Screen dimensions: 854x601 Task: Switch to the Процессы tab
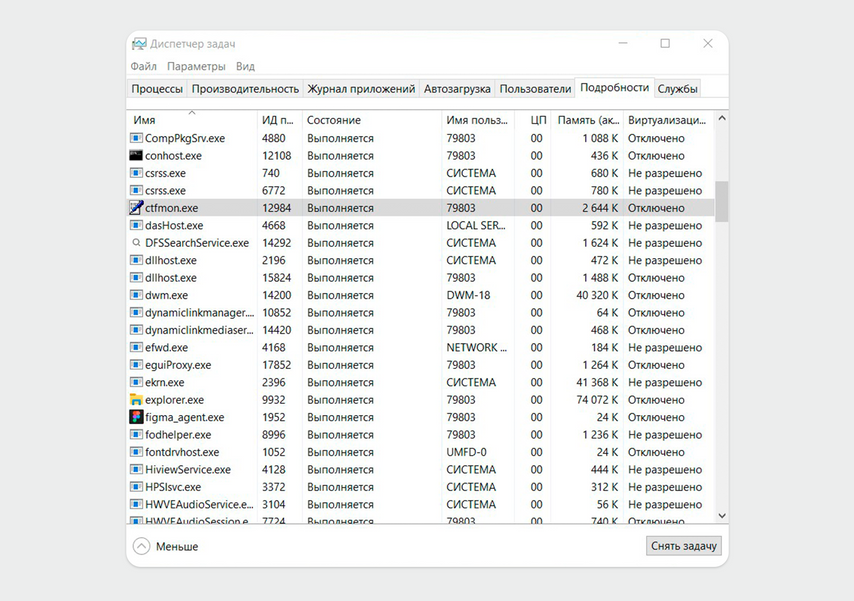[157, 89]
